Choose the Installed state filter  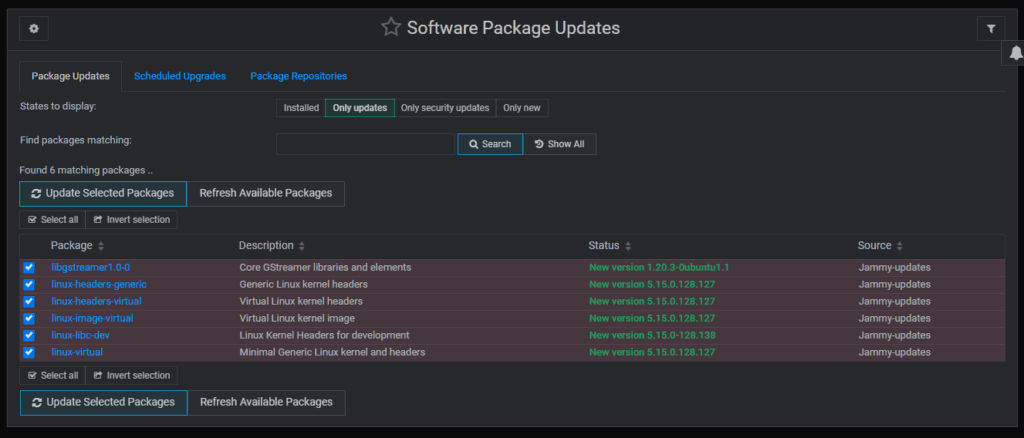301,108
